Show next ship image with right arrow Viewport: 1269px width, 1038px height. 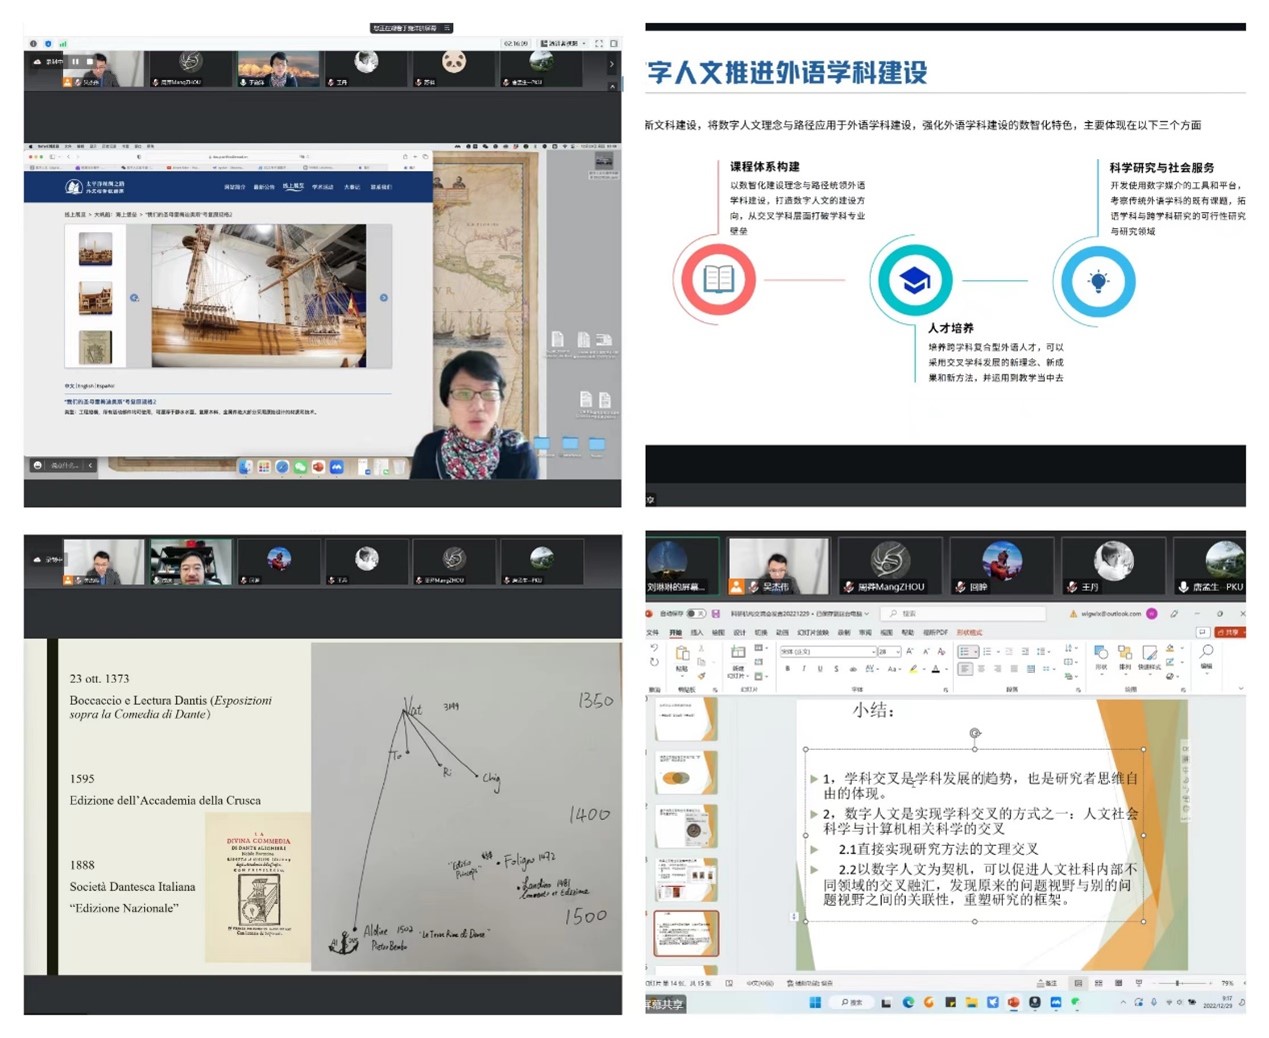pyautogui.click(x=384, y=298)
